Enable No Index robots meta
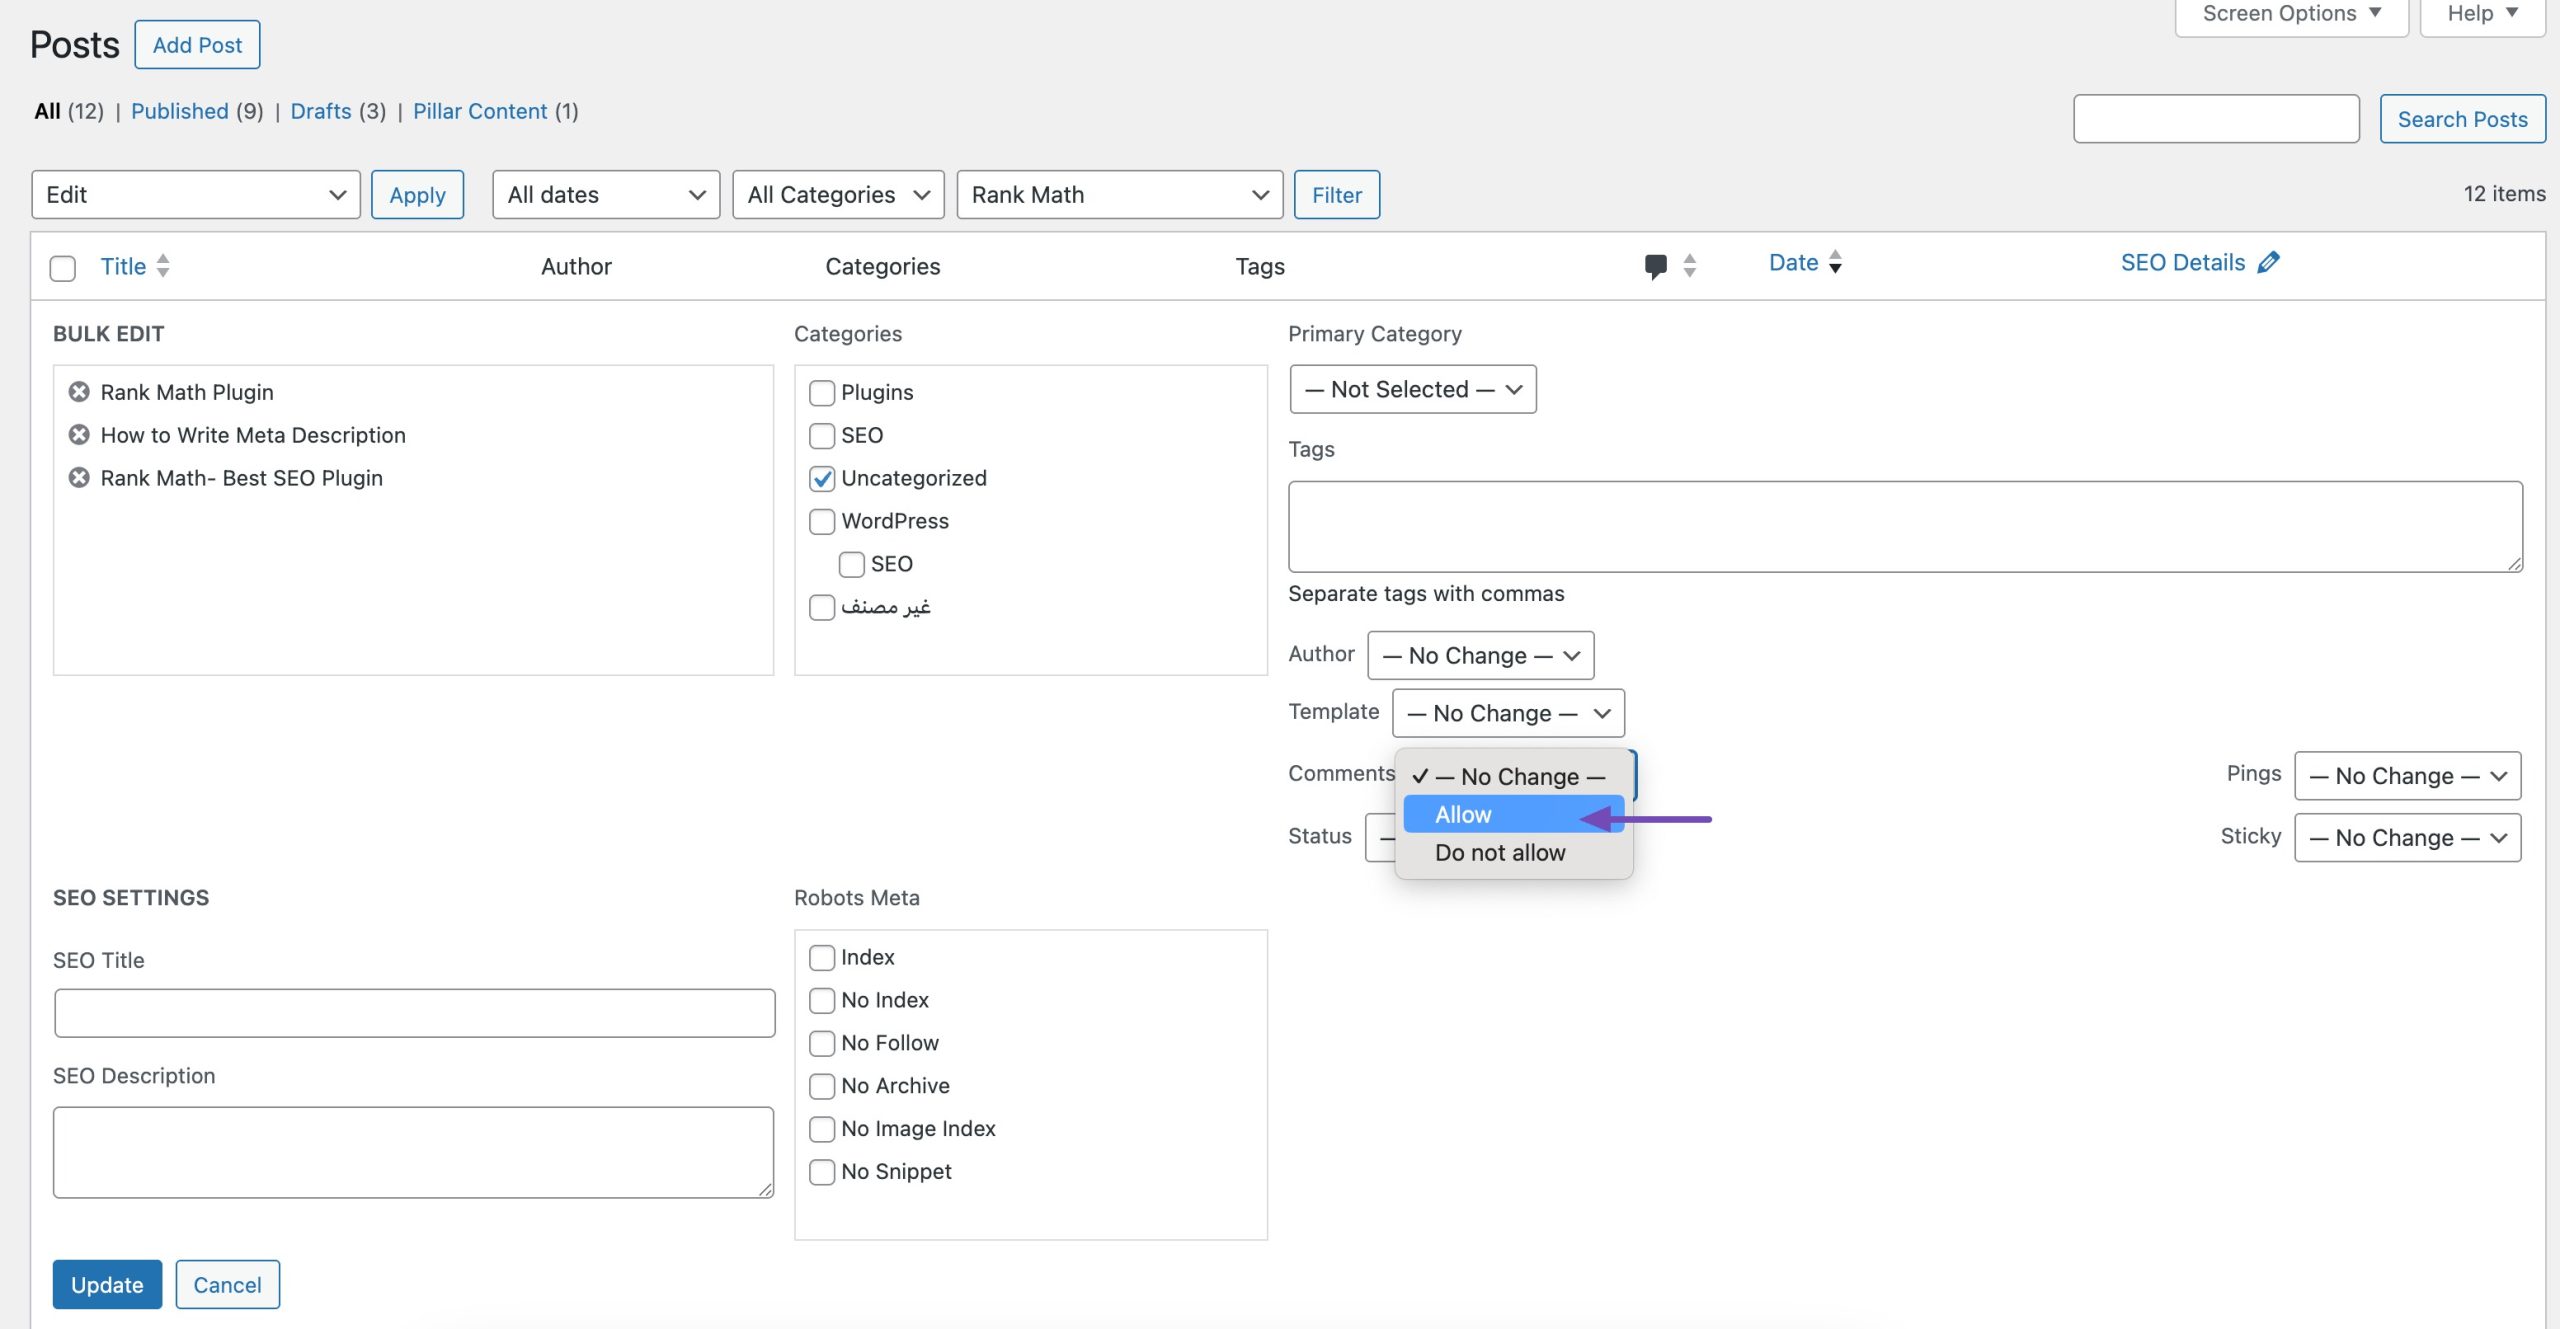Image resolution: width=2560 pixels, height=1329 pixels. click(822, 1001)
